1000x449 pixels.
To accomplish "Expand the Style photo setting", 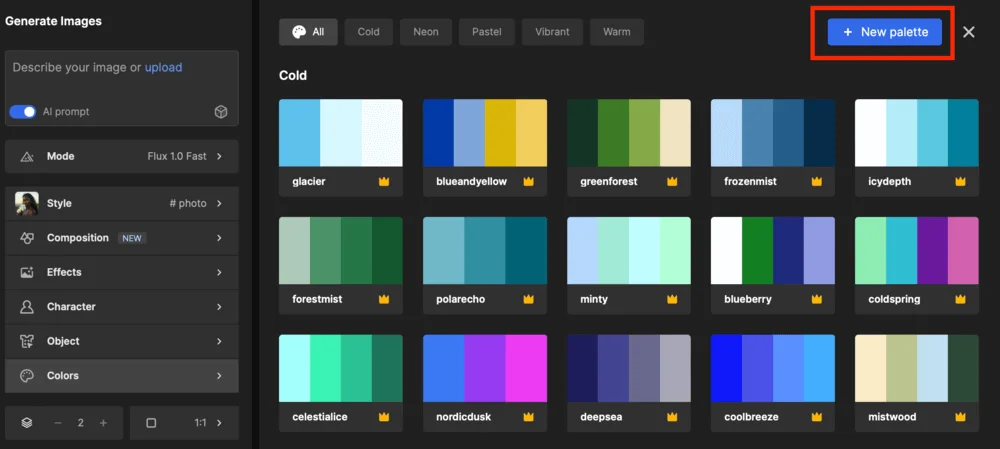I will pos(121,203).
